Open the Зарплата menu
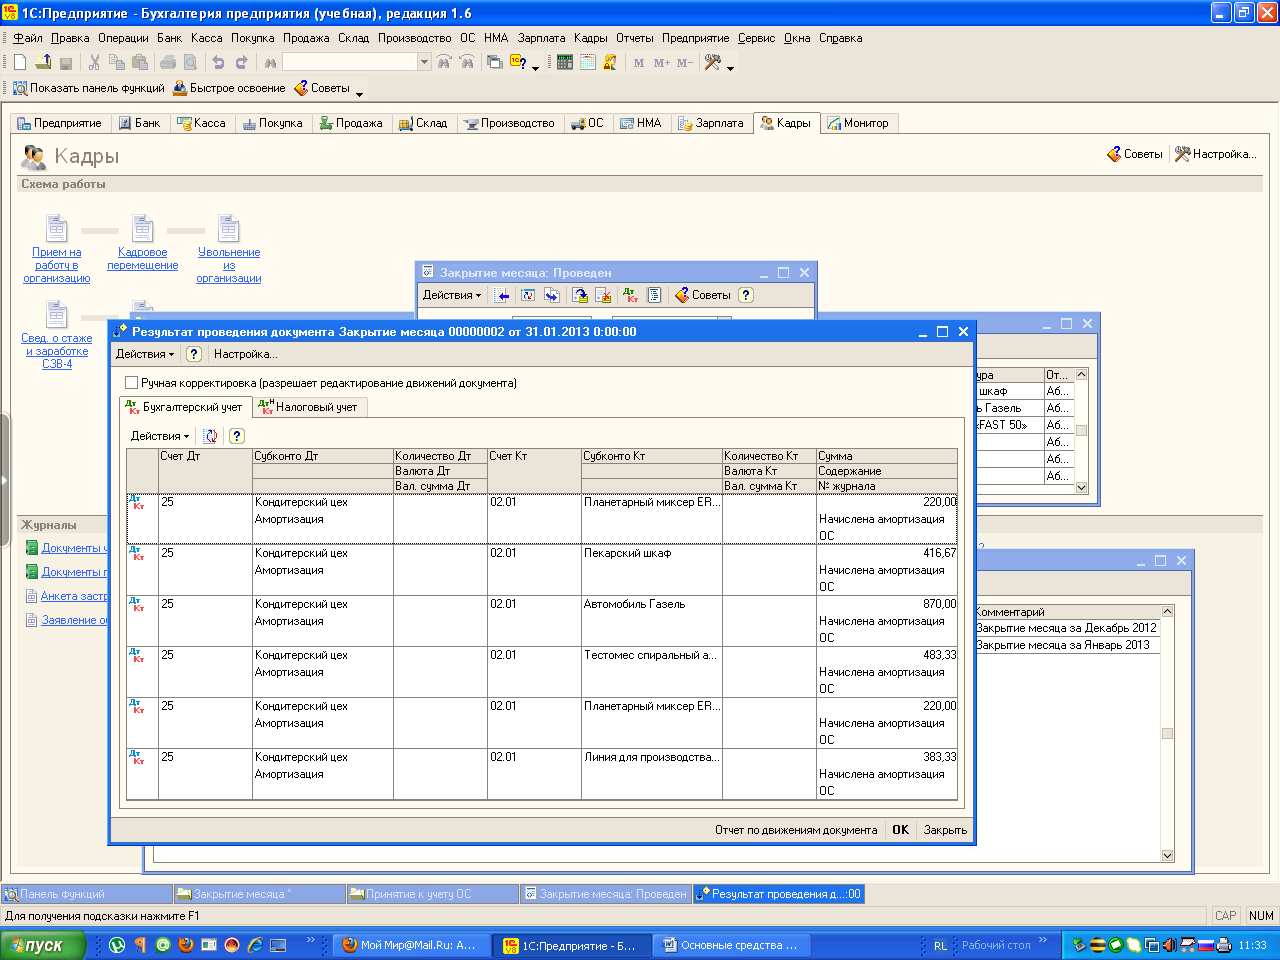This screenshot has height=960, width=1280. coord(541,38)
